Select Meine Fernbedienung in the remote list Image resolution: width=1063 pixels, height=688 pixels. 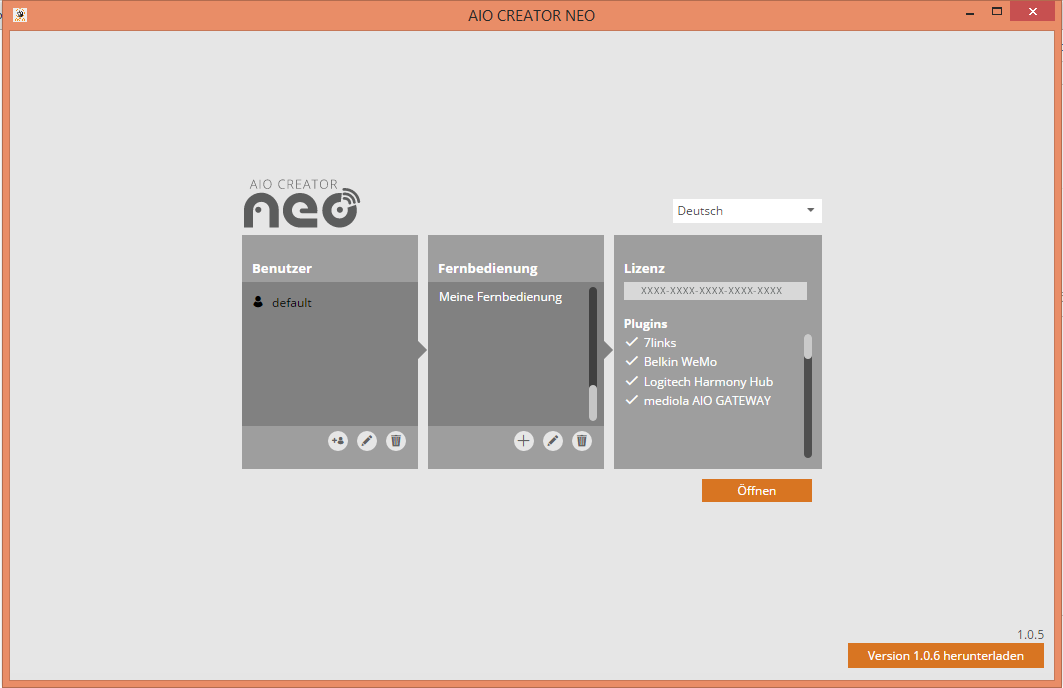500,297
